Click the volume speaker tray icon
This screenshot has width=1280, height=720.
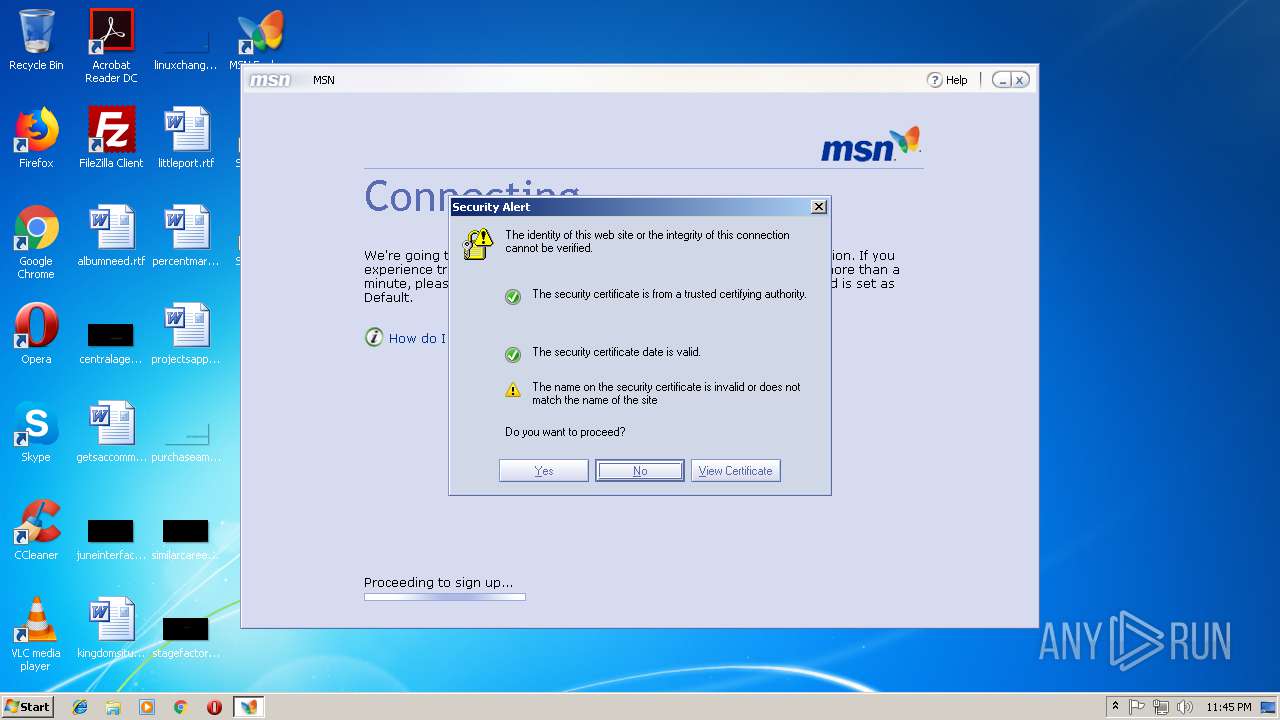1184,707
